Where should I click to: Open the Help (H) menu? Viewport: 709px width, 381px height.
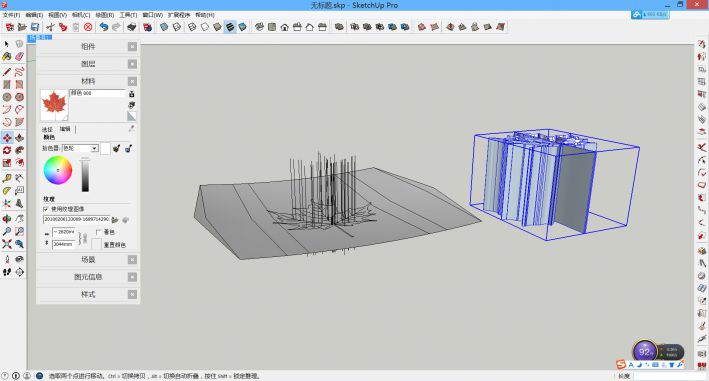click(x=205, y=15)
